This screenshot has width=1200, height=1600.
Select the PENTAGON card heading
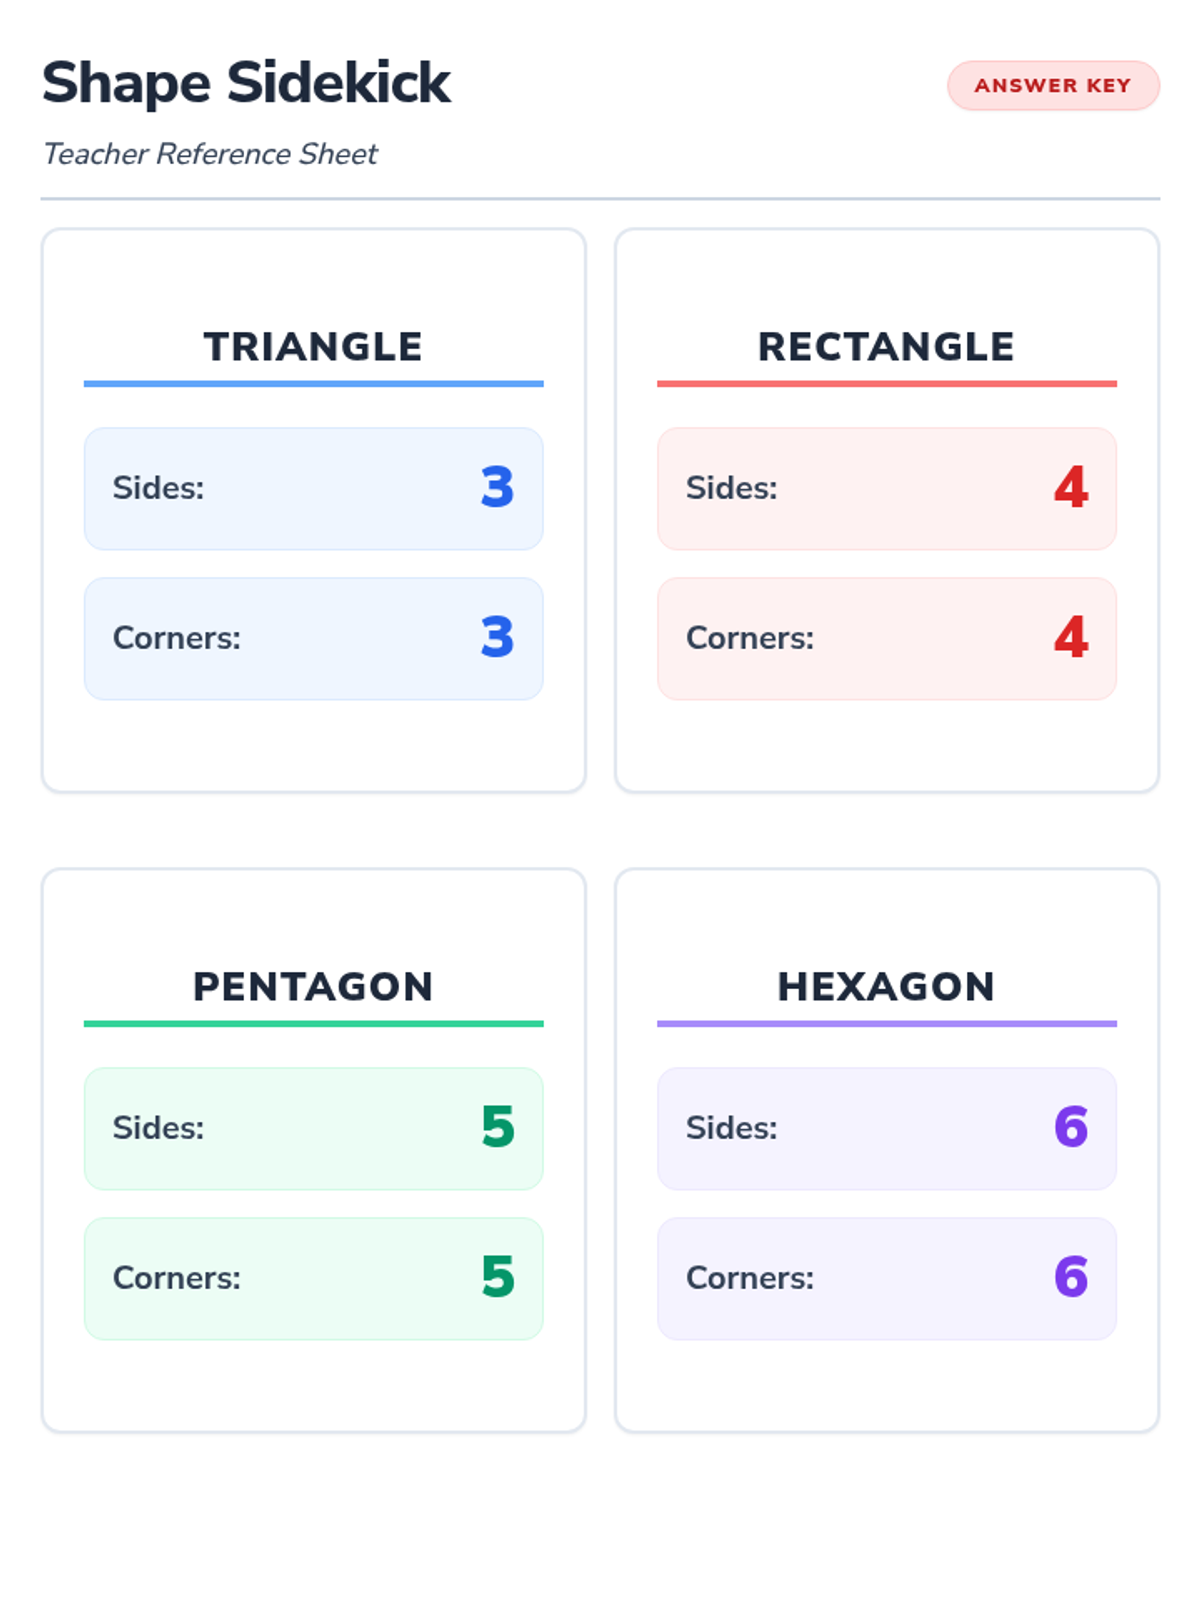point(313,987)
